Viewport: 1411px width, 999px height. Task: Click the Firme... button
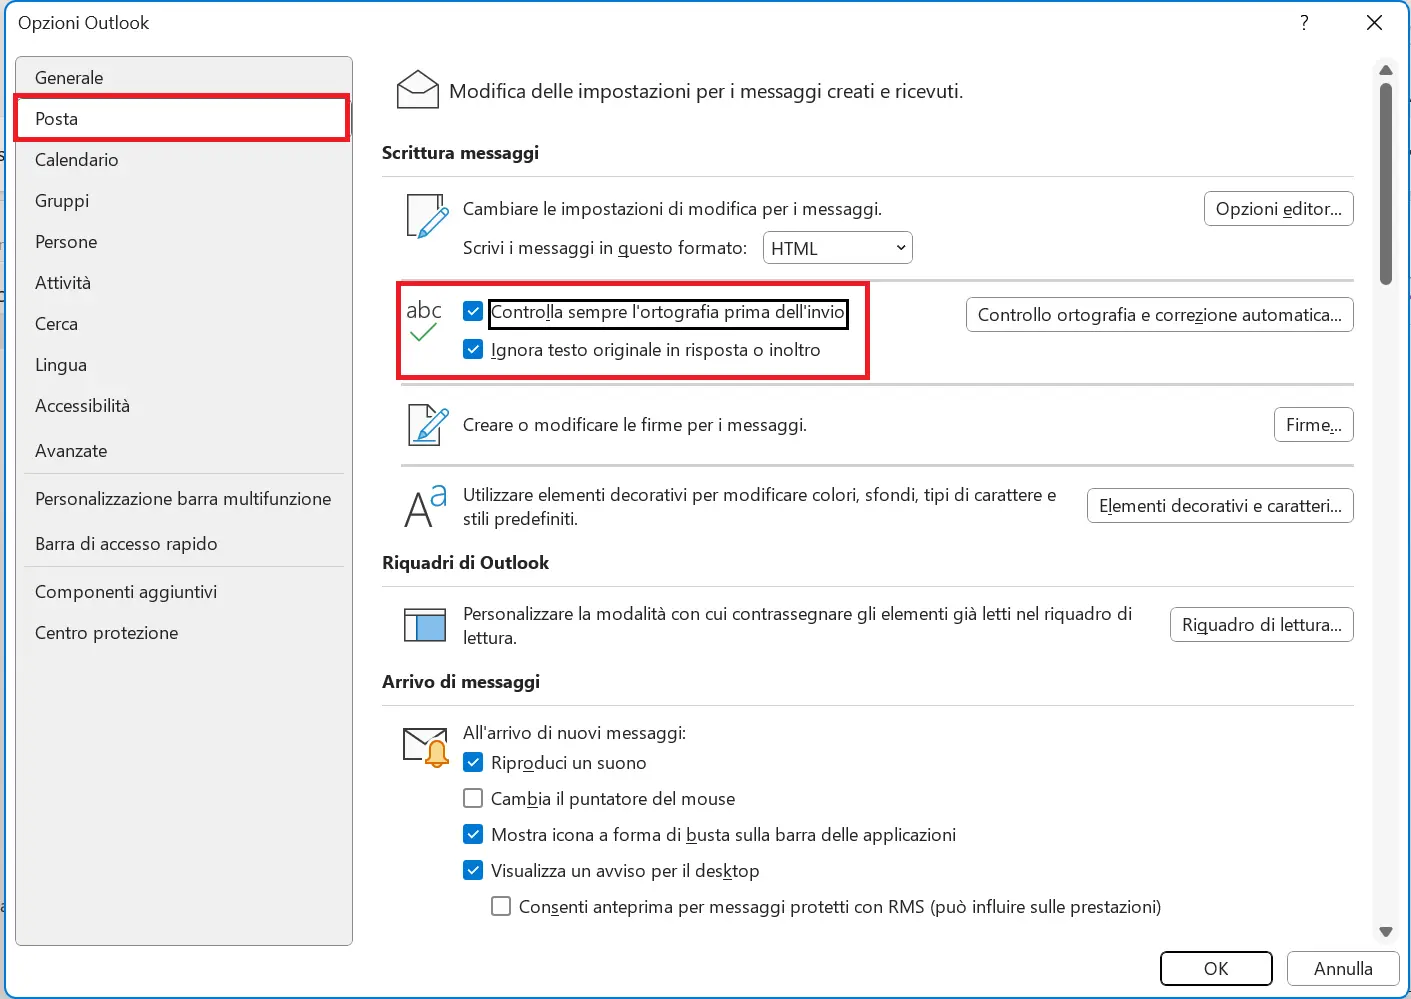click(x=1314, y=424)
